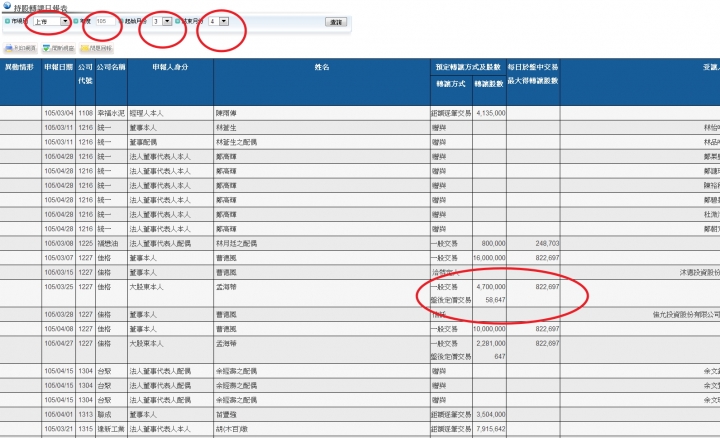Select the after-hours share count 58,647
The height and width of the screenshot is (438, 720).
point(495,300)
